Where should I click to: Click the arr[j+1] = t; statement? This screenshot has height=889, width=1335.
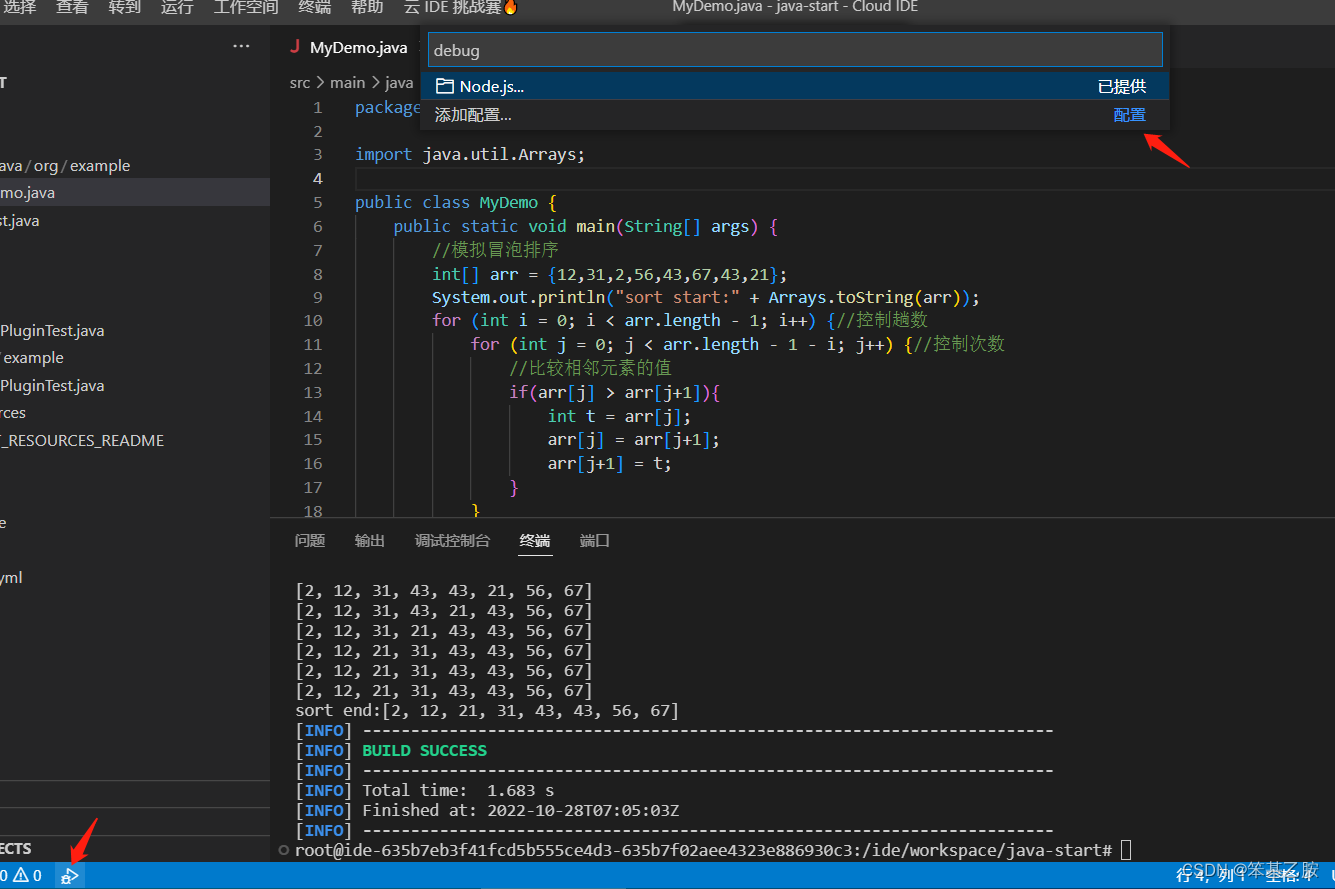(x=609, y=464)
